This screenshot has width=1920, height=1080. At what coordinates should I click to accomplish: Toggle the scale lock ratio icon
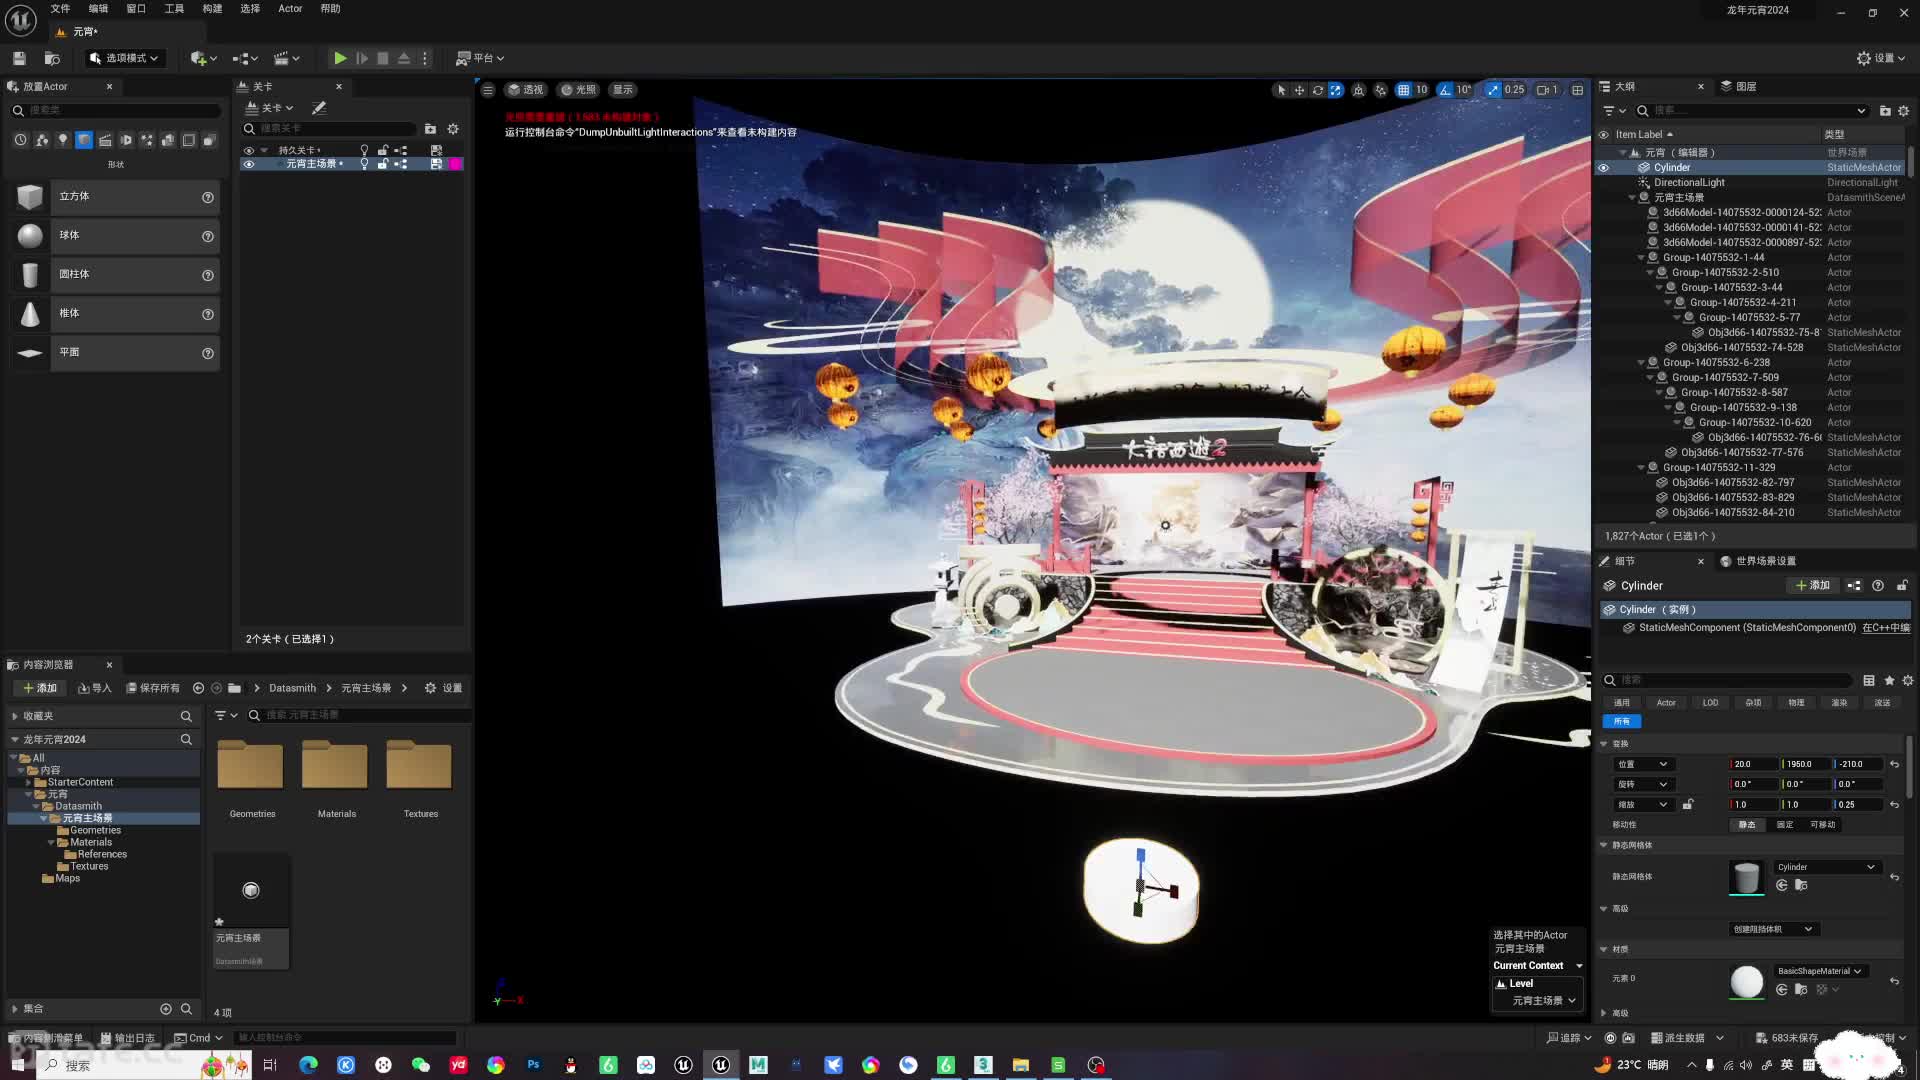click(x=1688, y=804)
